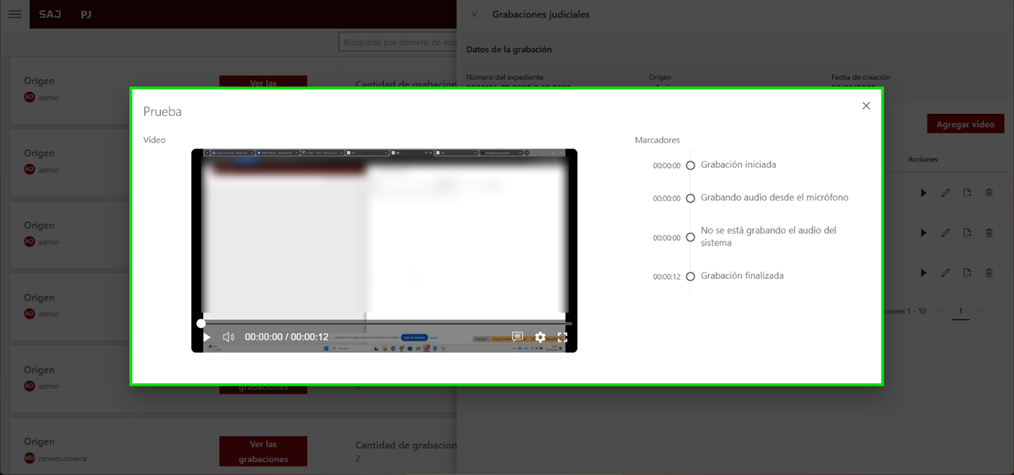Open the video player settings gear
Image resolution: width=1014 pixels, height=475 pixels.
pyautogui.click(x=540, y=337)
